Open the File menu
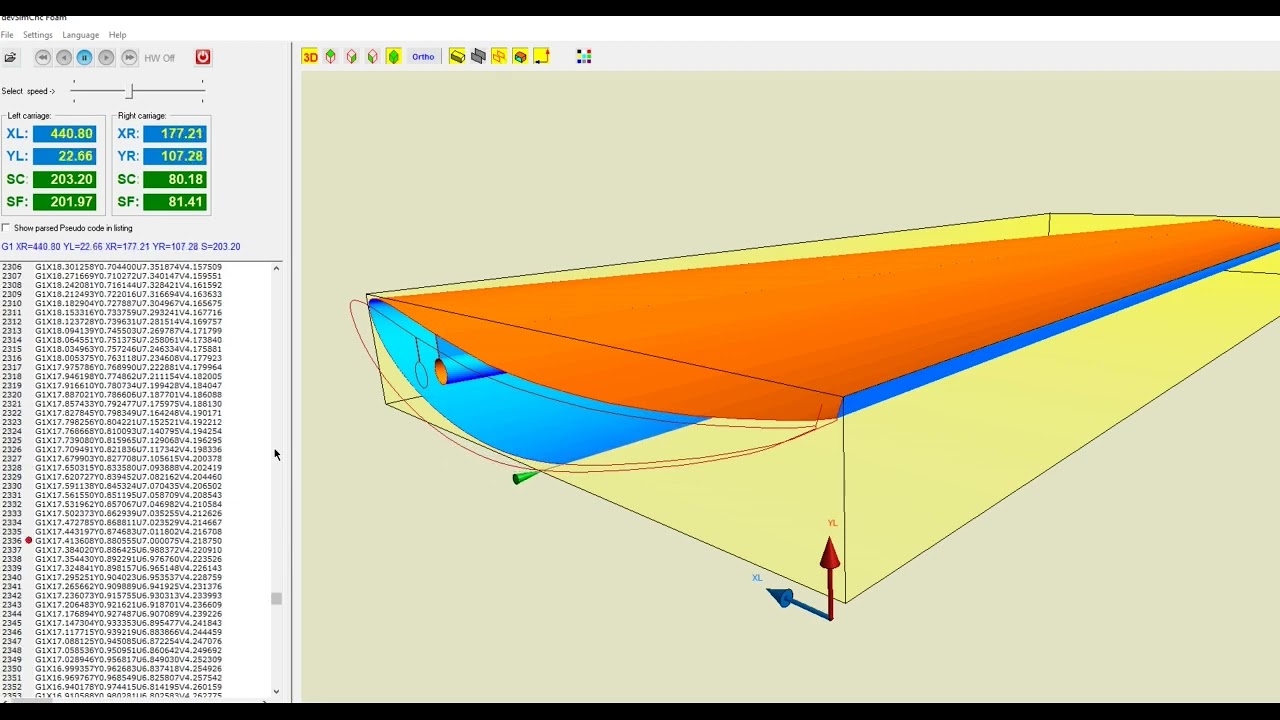The height and width of the screenshot is (720, 1280). tap(7, 35)
